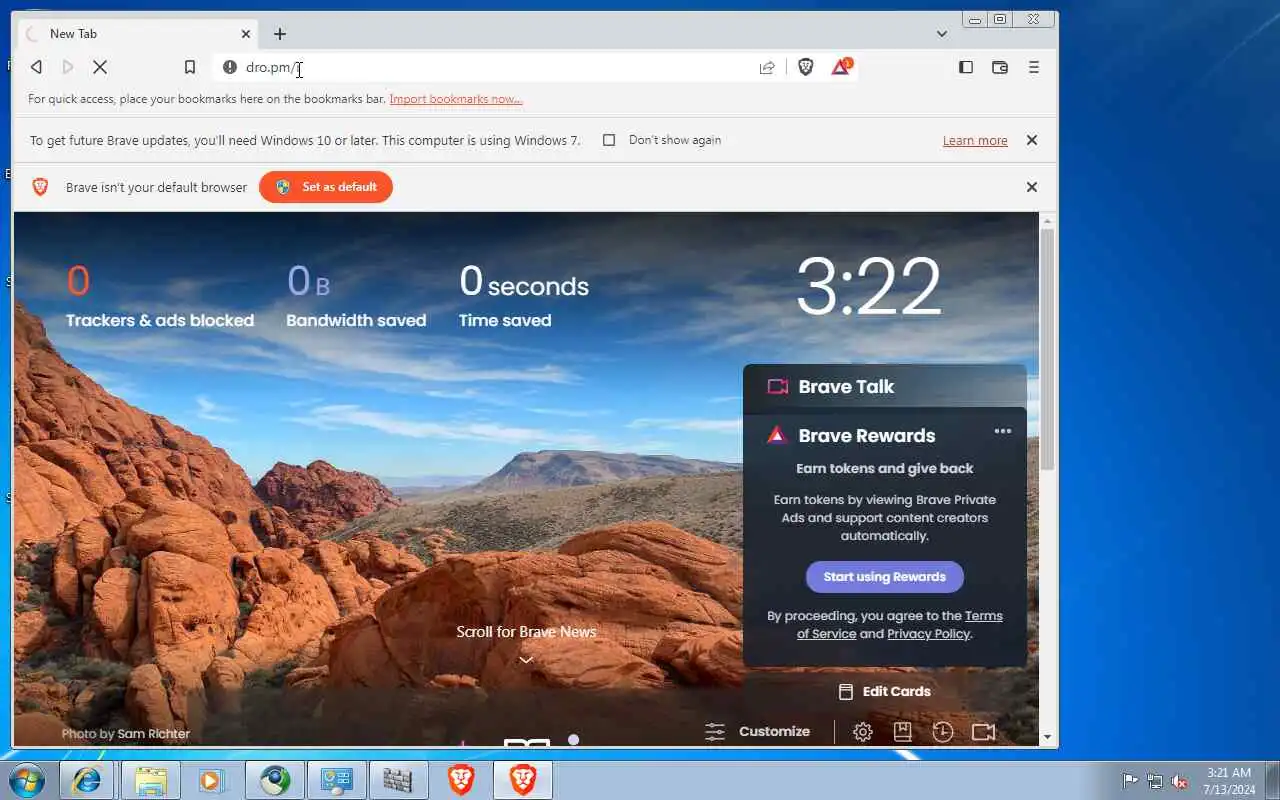The width and height of the screenshot is (1280, 800).
Task: Click the Time saved stat
Action: tap(524, 296)
